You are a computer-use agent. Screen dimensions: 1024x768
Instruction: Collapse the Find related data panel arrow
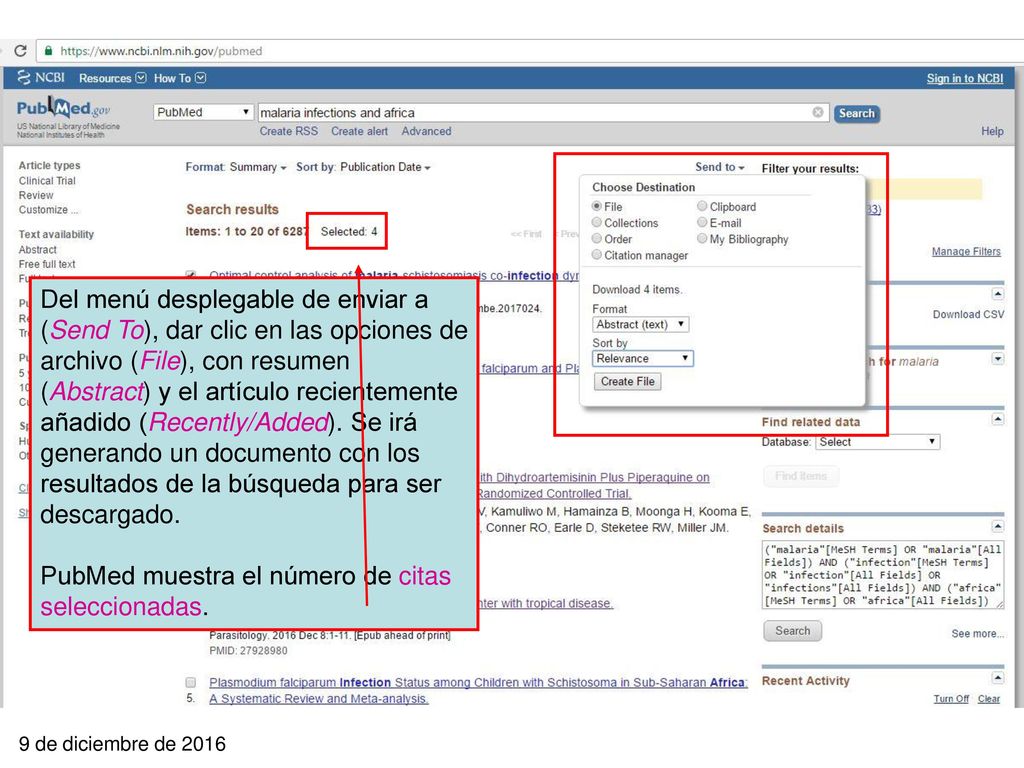(x=997, y=419)
